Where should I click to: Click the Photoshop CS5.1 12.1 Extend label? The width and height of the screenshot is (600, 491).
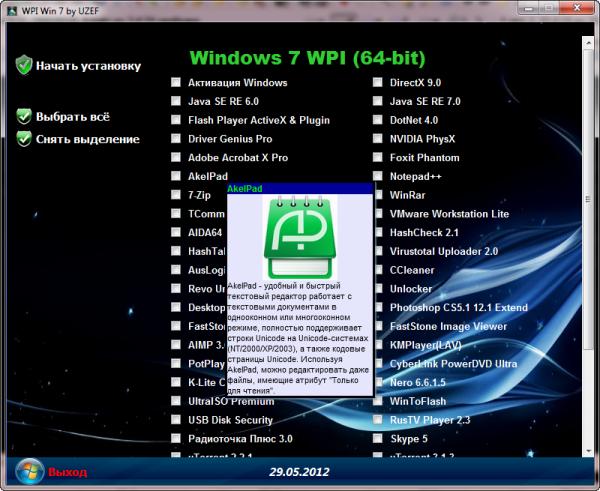click(x=458, y=307)
